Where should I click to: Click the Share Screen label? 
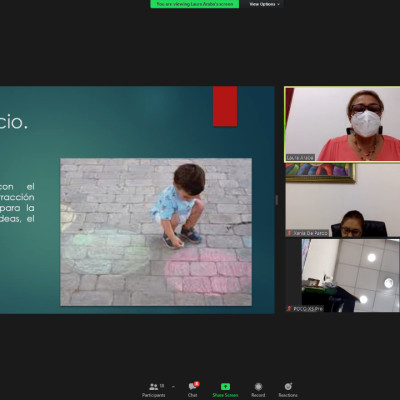(225, 395)
